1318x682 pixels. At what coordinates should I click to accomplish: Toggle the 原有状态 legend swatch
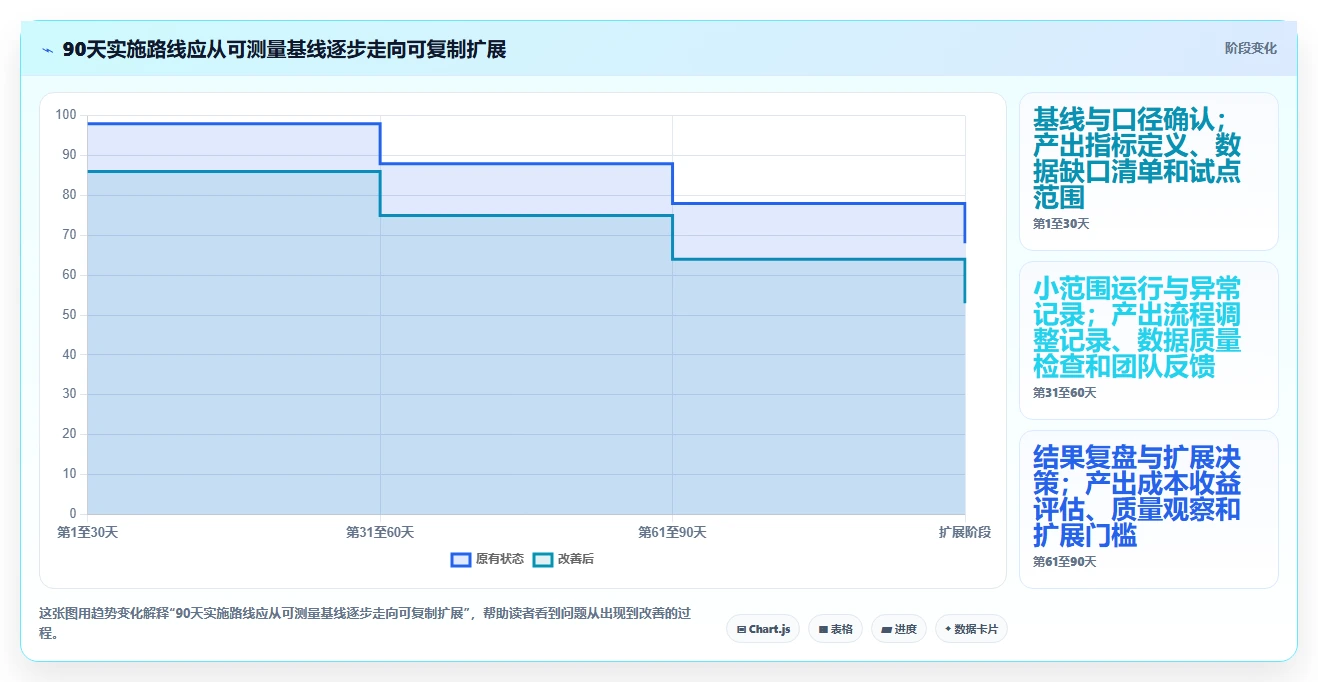pyautogui.click(x=461, y=560)
